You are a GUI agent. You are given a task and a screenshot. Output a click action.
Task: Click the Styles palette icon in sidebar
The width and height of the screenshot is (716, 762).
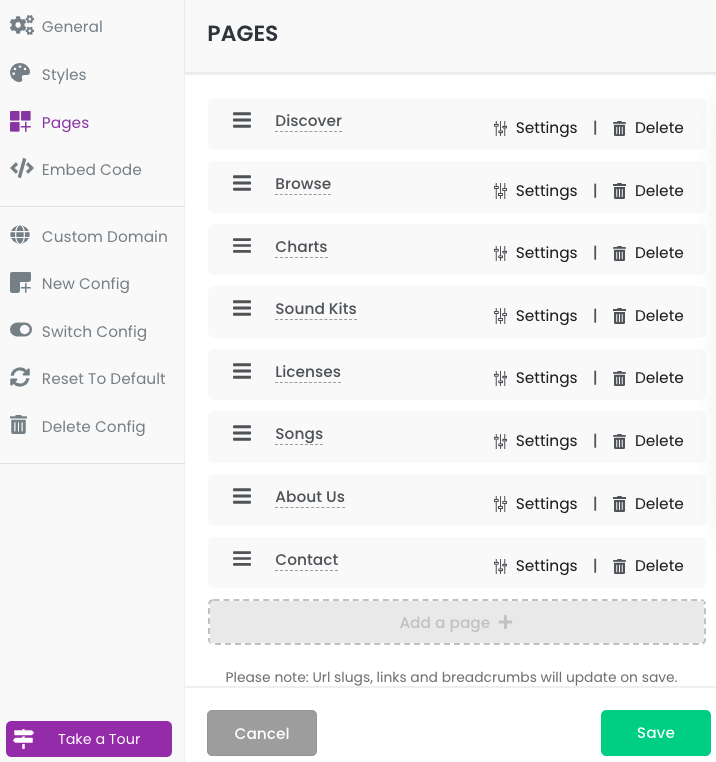[20, 73]
